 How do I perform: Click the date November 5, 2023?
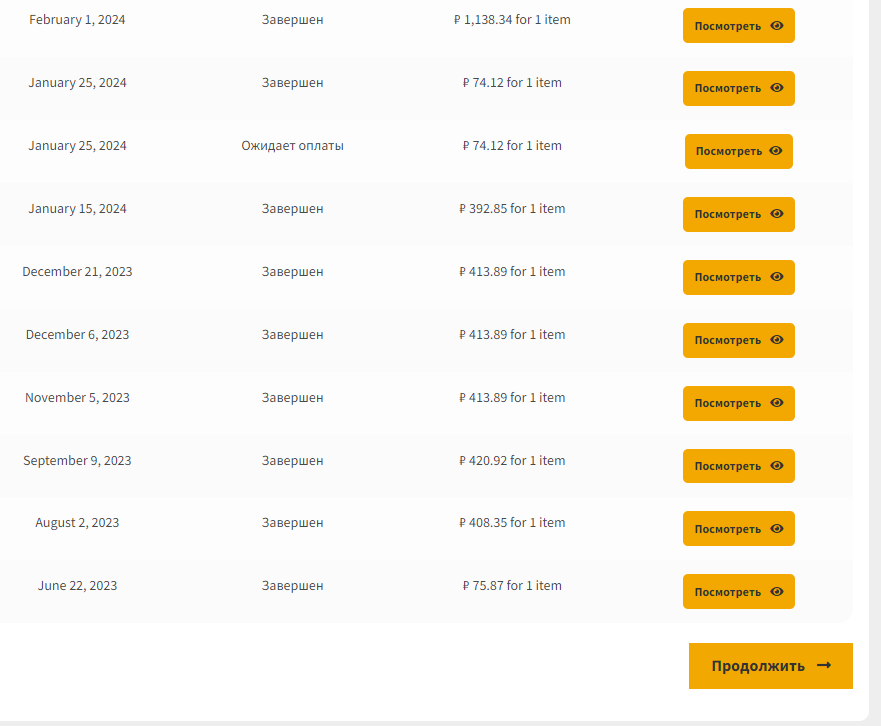(77, 397)
